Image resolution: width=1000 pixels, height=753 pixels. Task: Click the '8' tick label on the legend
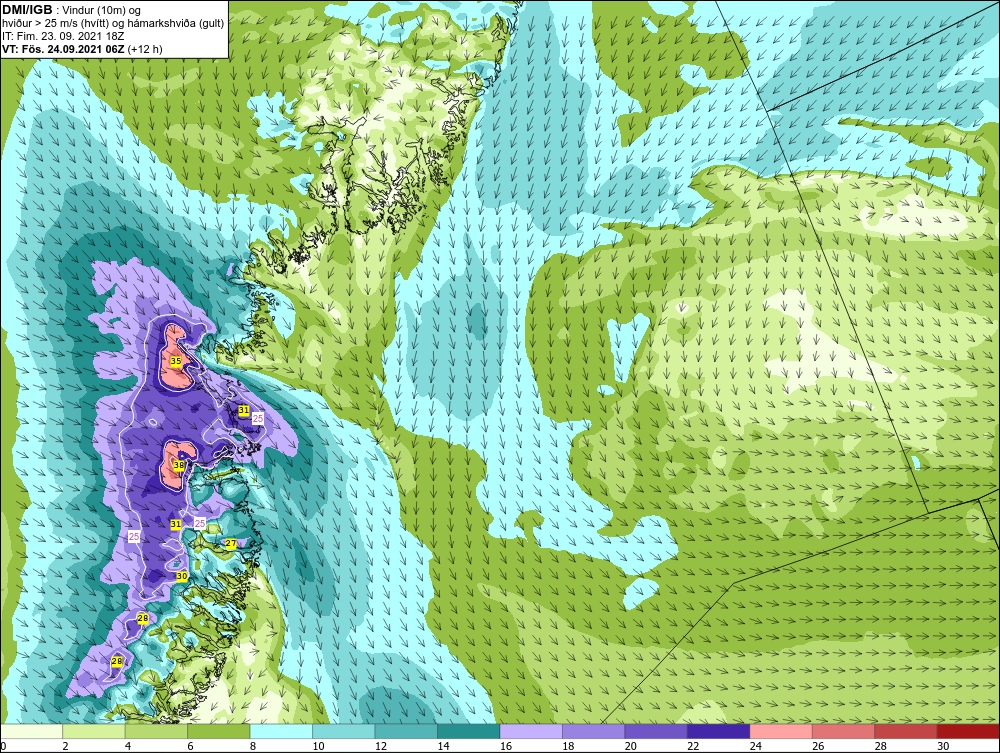click(x=253, y=746)
